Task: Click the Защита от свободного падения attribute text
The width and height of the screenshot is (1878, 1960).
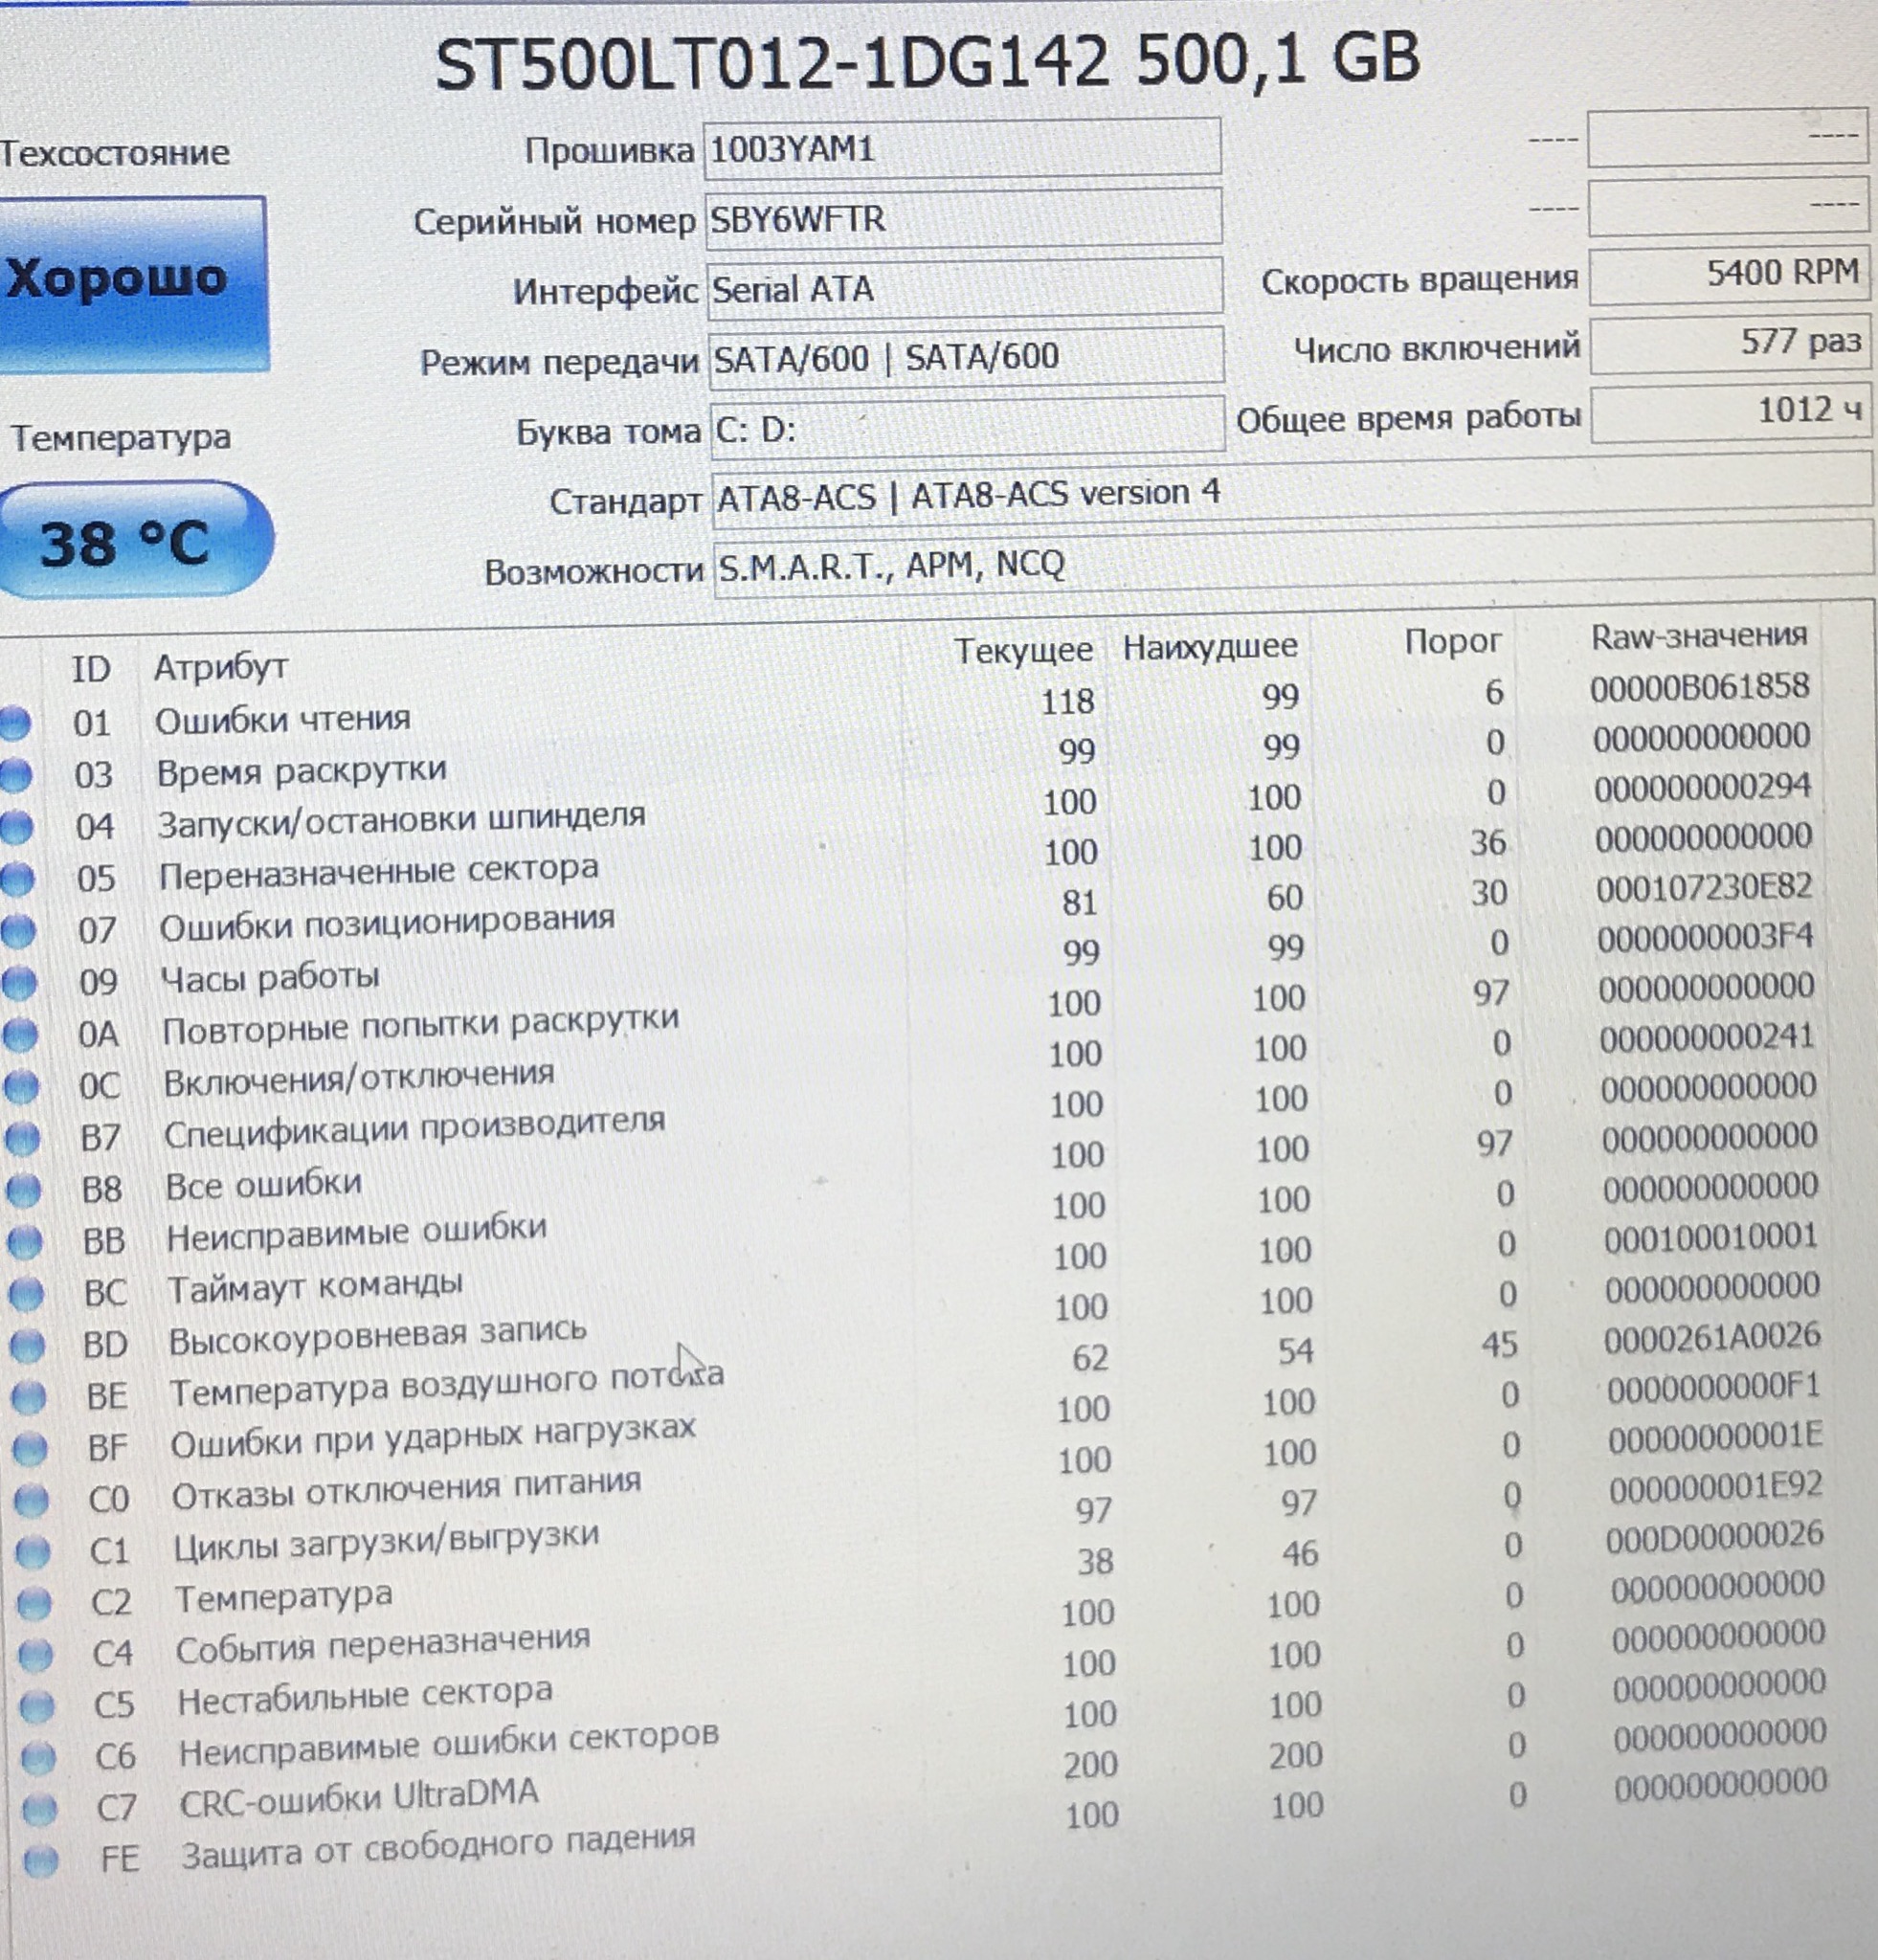Action: (x=438, y=1846)
